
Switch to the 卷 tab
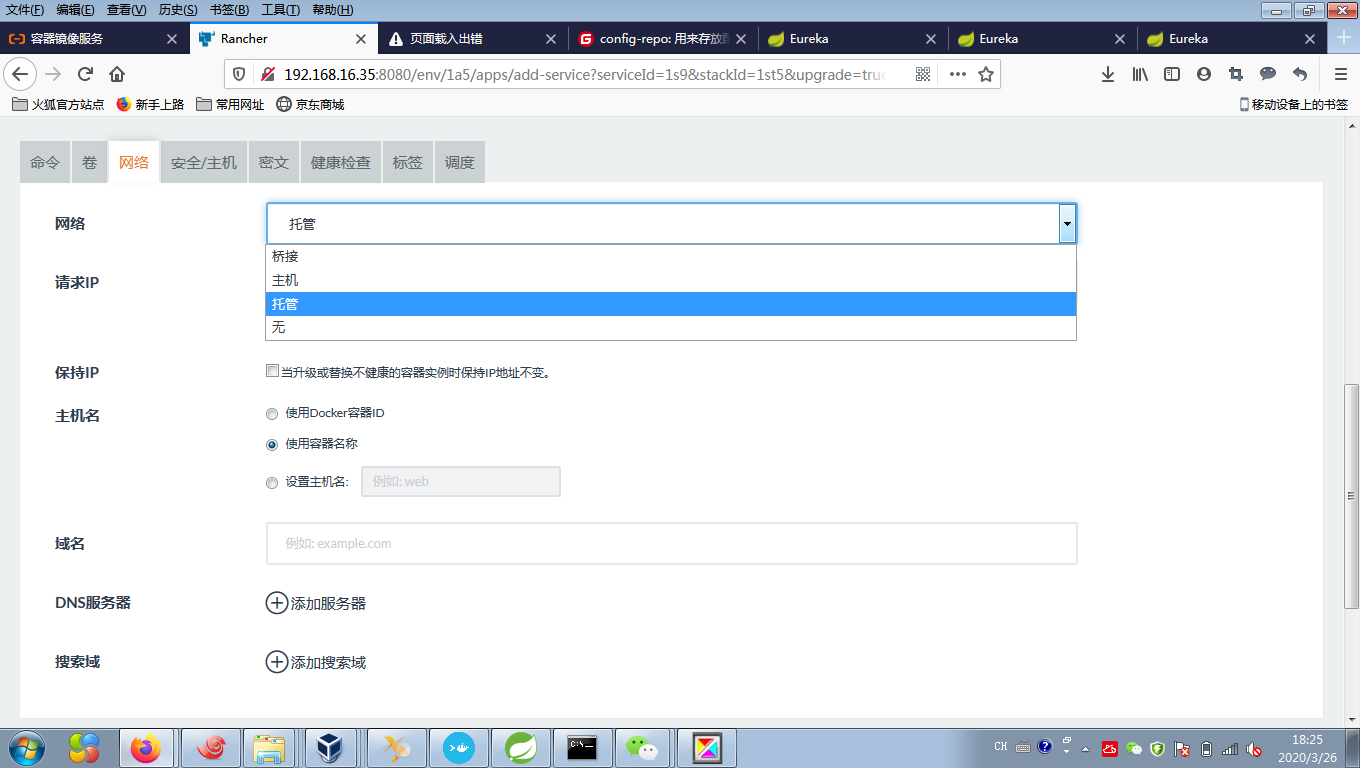pos(90,162)
